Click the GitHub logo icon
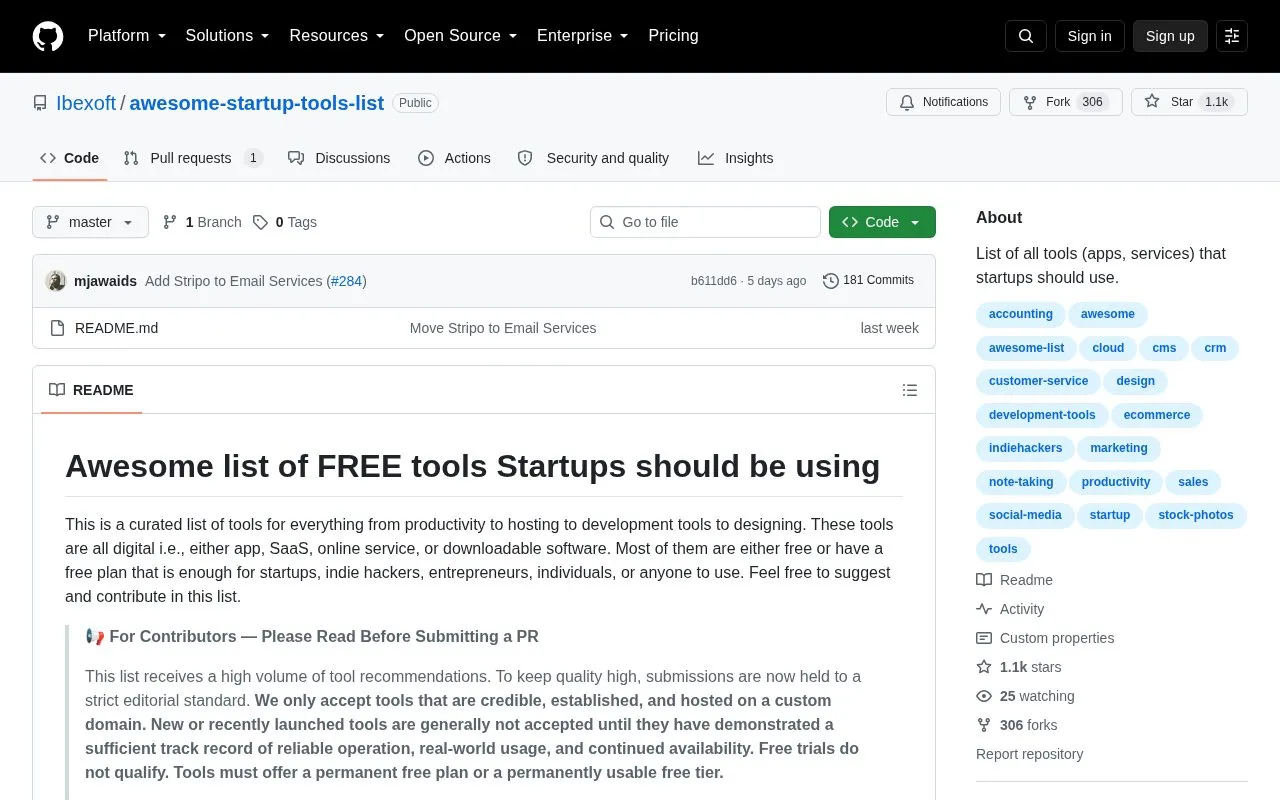This screenshot has height=800, width=1280. click(x=48, y=36)
